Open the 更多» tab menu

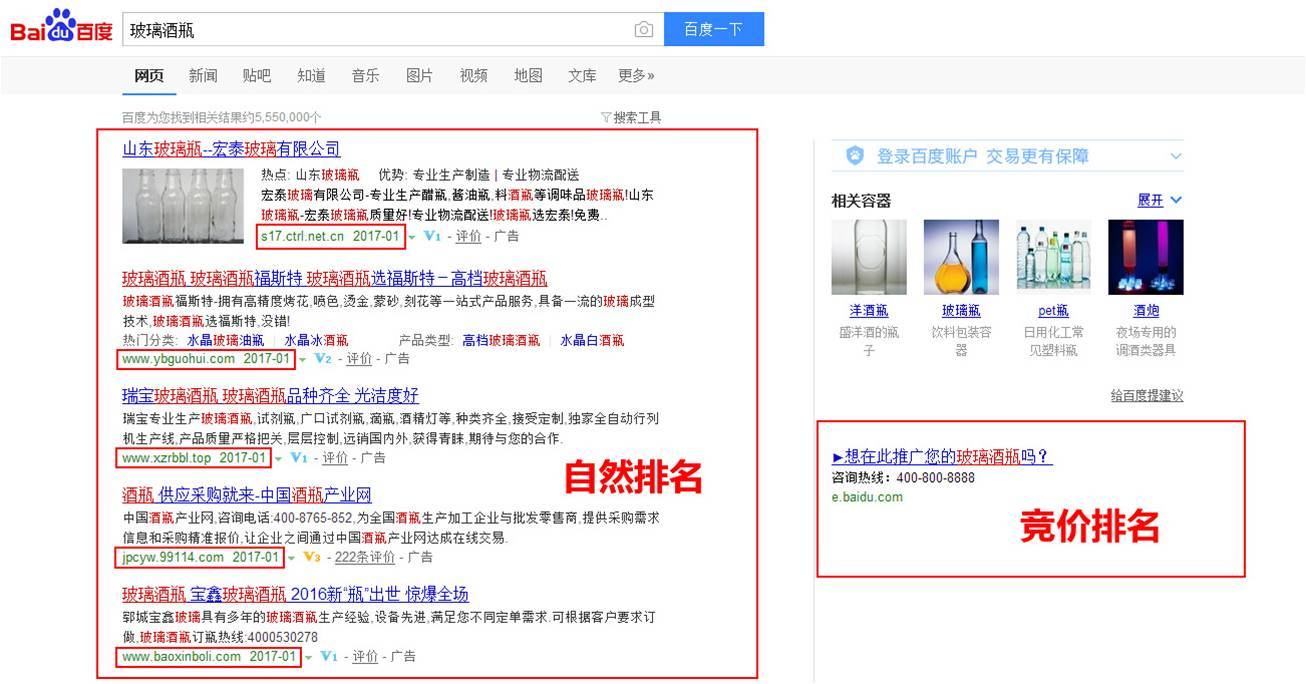click(x=636, y=75)
